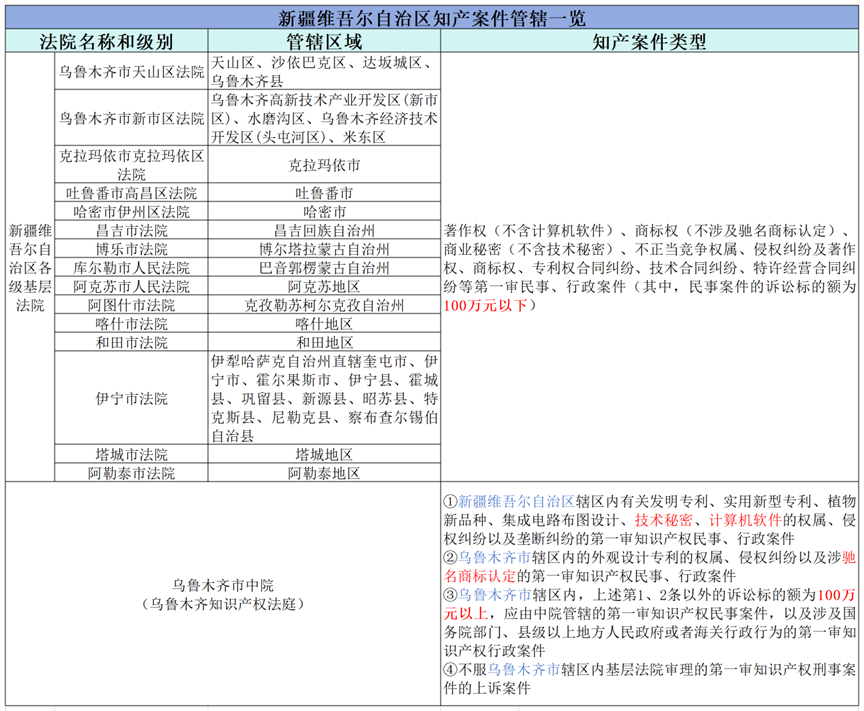Click the 乌鲁木齐市天山区法院 cell
Image resolution: width=864 pixels, height=711 pixels.
click(x=131, y=72)
